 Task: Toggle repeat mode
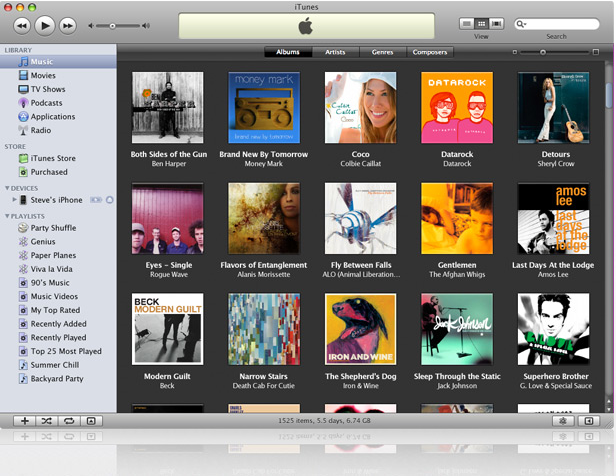point(69,421)
